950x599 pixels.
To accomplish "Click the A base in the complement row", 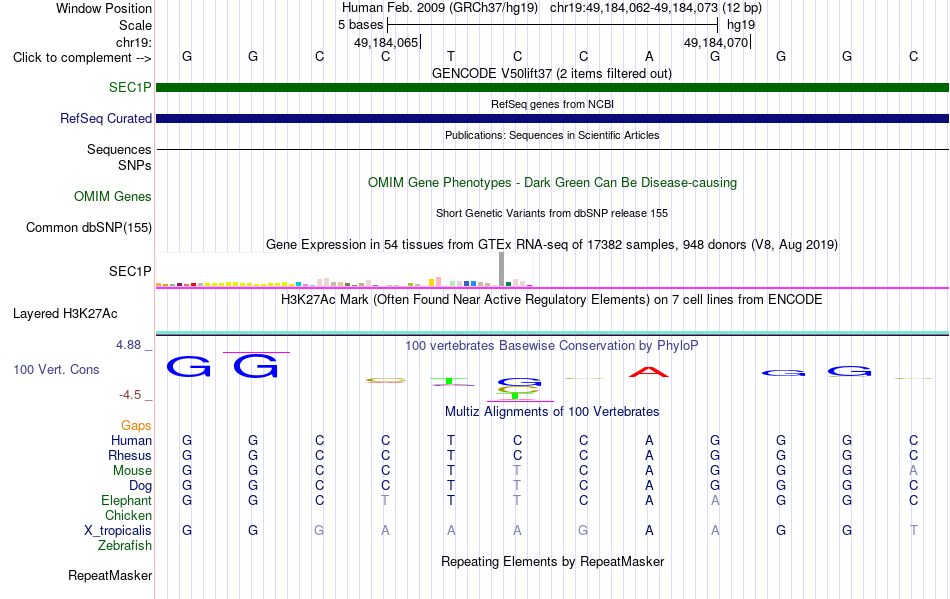I will (x=649, y=56).
